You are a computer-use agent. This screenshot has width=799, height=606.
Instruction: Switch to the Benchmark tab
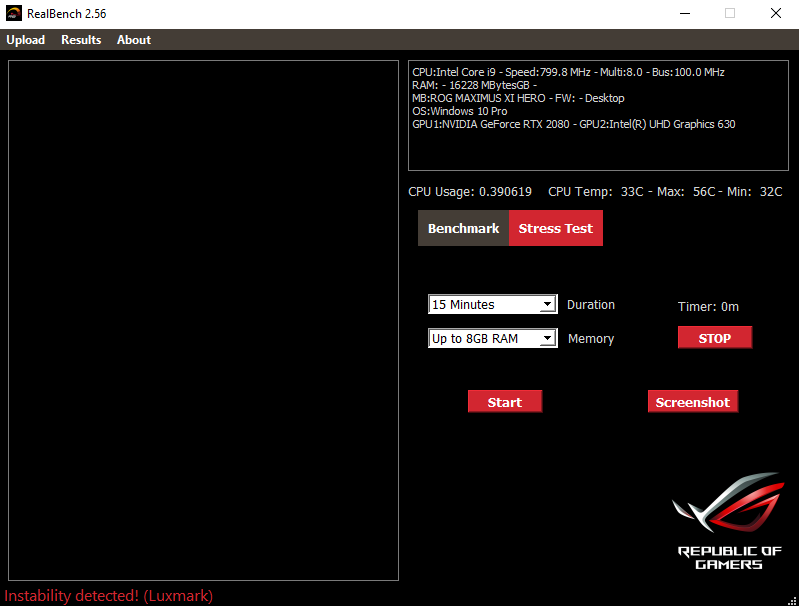pyautogui.click(x=463, y=228)
